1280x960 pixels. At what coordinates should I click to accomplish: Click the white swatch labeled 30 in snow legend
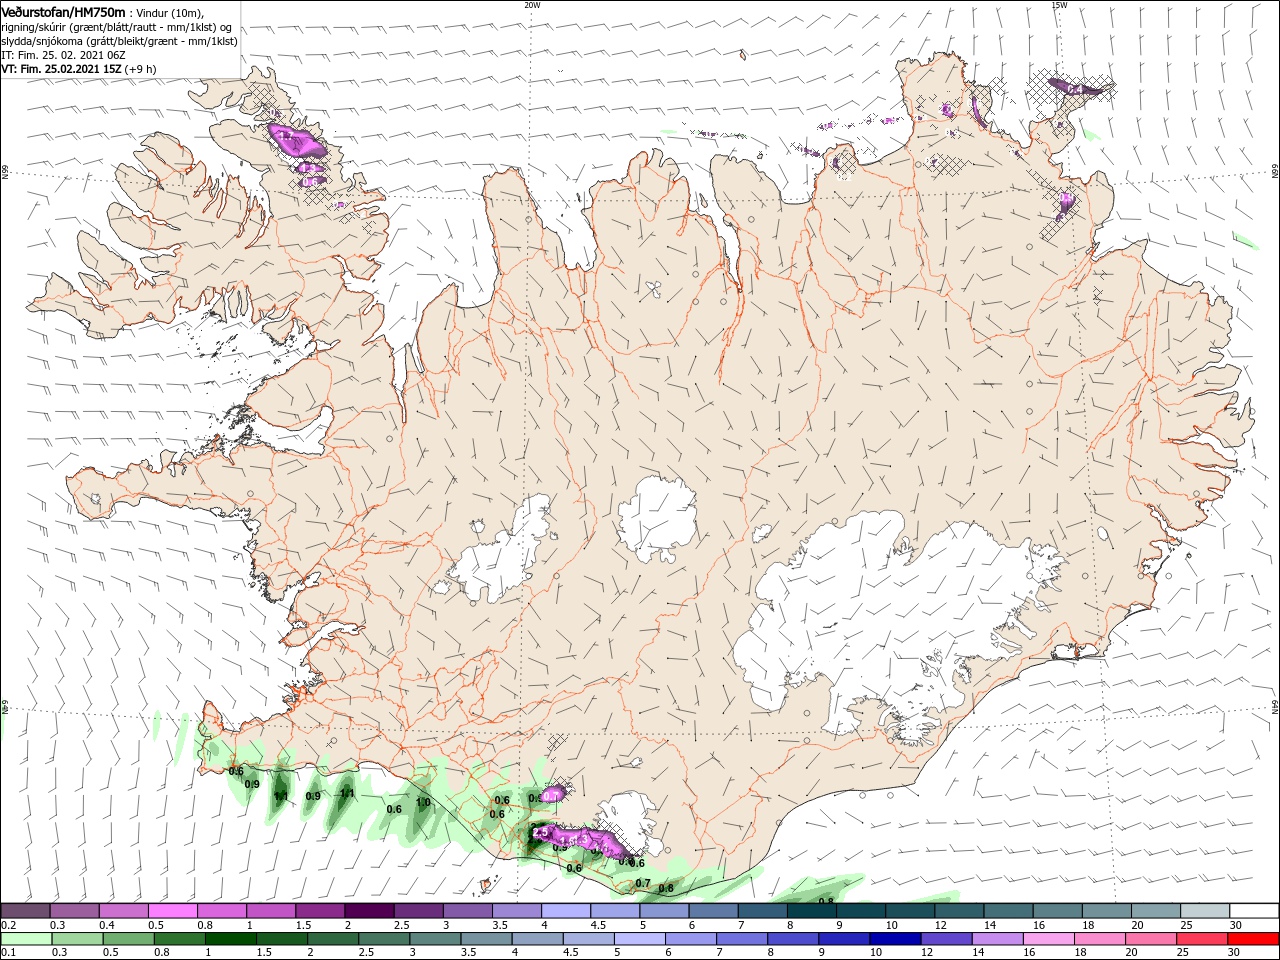1254,910
